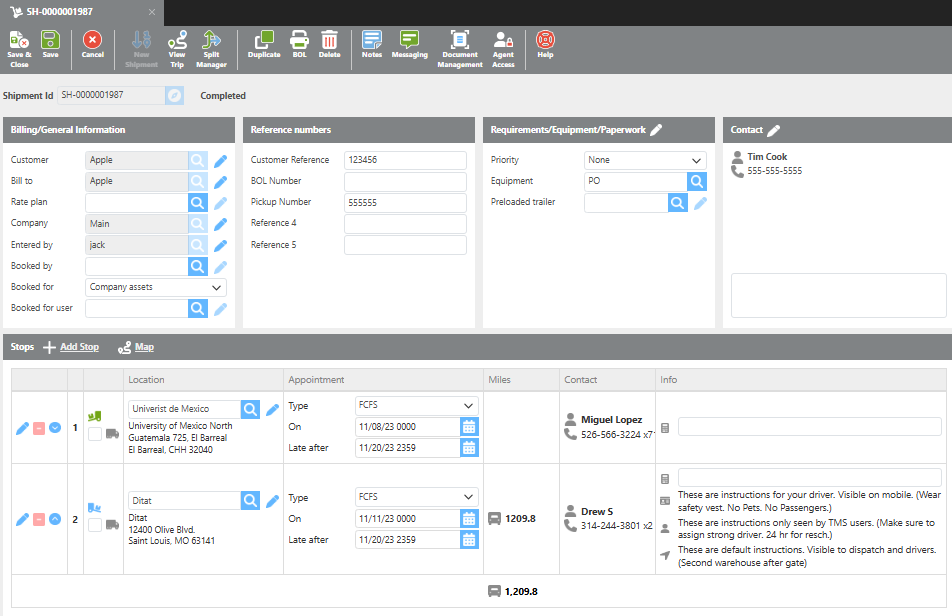This screenshot has height=616, width=952.
Task: Open the stops Map link
Action: pyautogui.click(x=144, y=347)
